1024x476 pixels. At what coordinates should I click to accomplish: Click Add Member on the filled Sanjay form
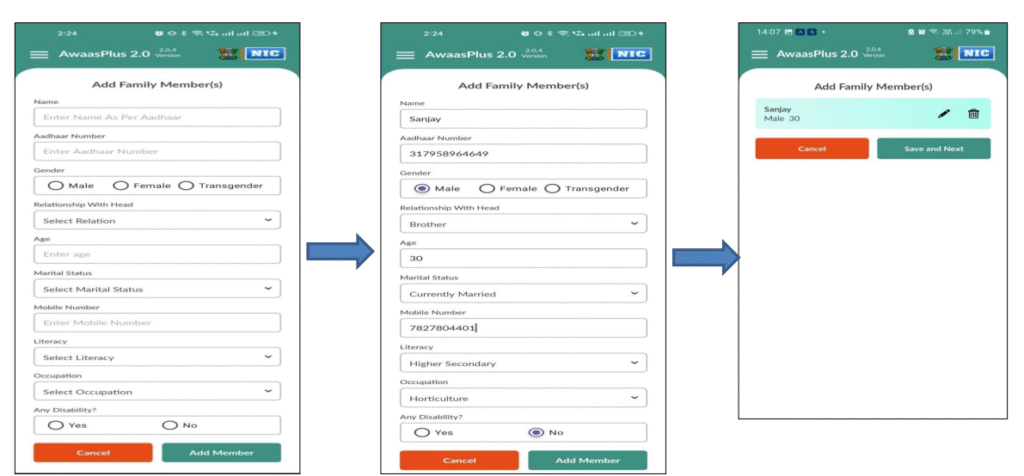[x=588, y=460]
